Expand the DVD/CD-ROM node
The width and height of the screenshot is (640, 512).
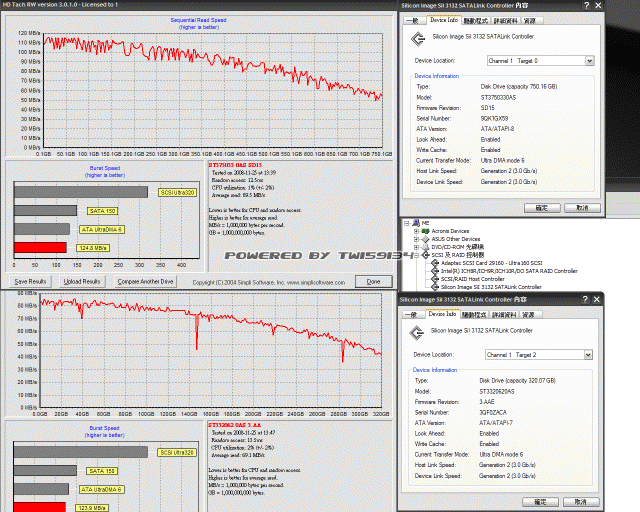pos(416,247)
